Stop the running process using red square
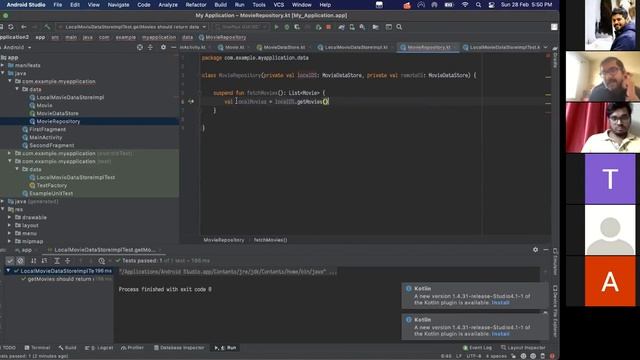 point(329,27)
